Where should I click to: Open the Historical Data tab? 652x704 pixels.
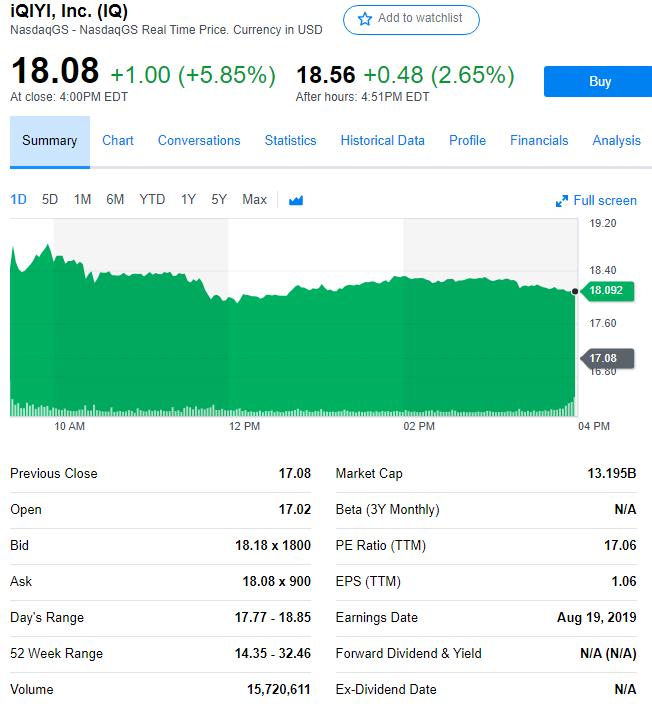[x=383, y=141]
